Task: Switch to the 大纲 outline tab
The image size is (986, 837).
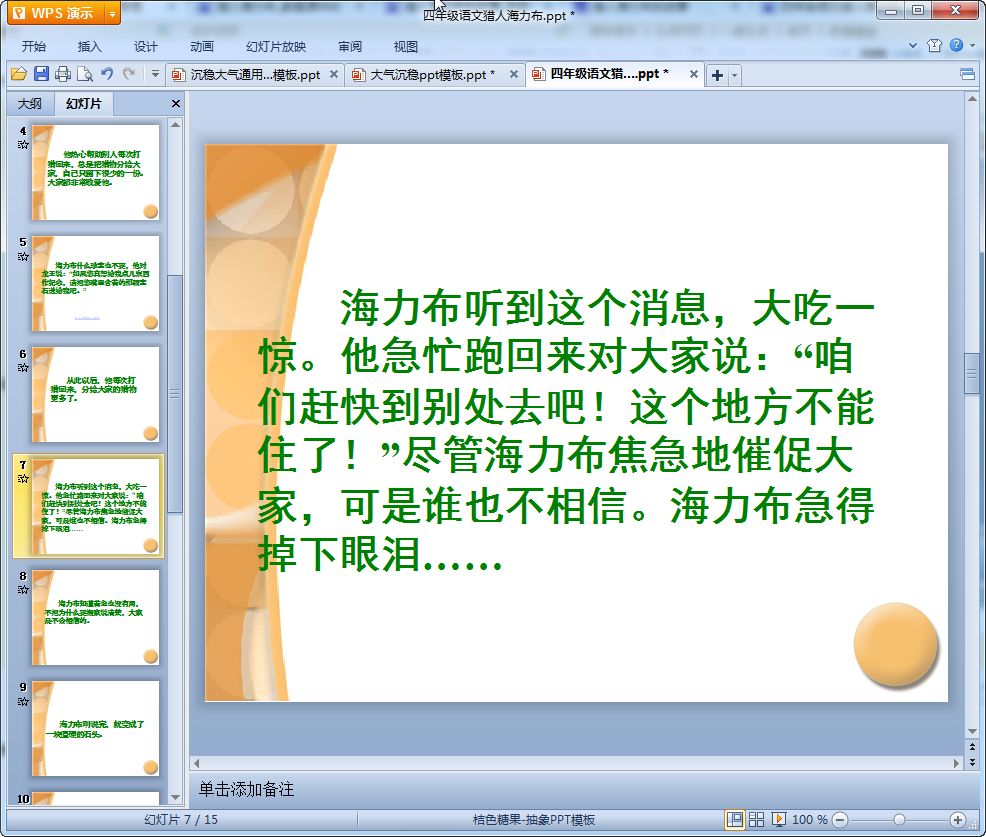Action: 30,104
